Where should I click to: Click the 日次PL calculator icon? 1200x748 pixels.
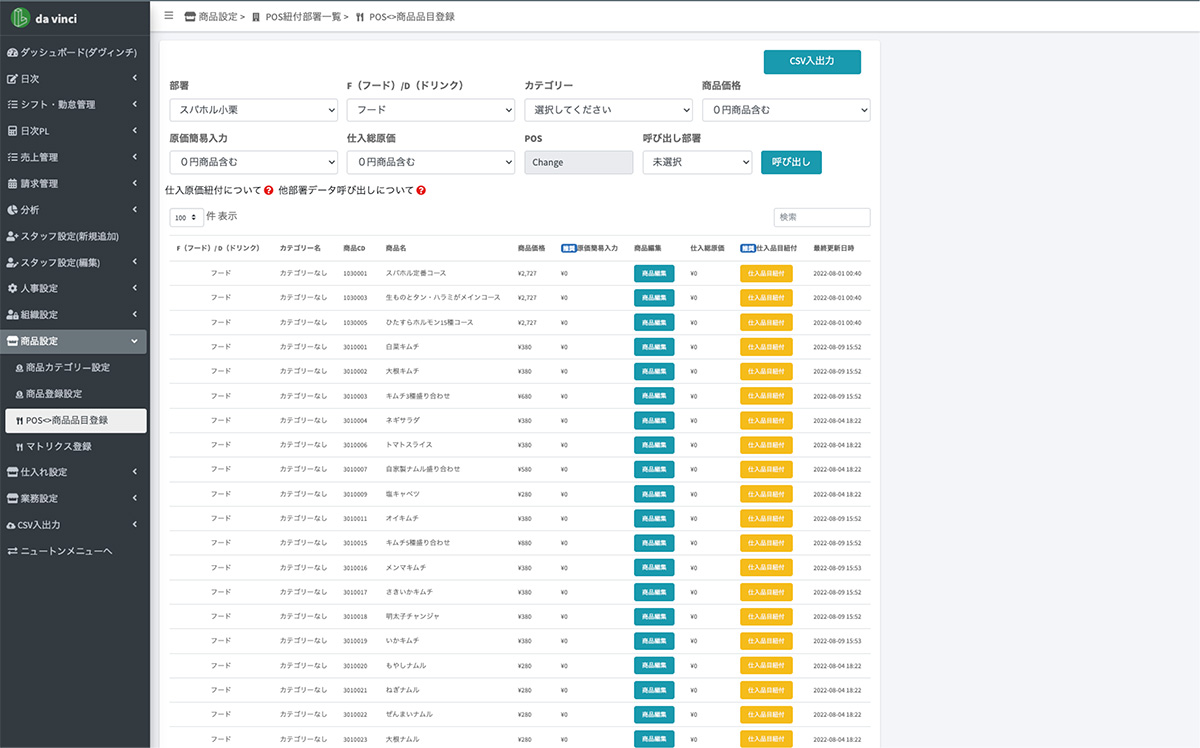tap(12, 131)
